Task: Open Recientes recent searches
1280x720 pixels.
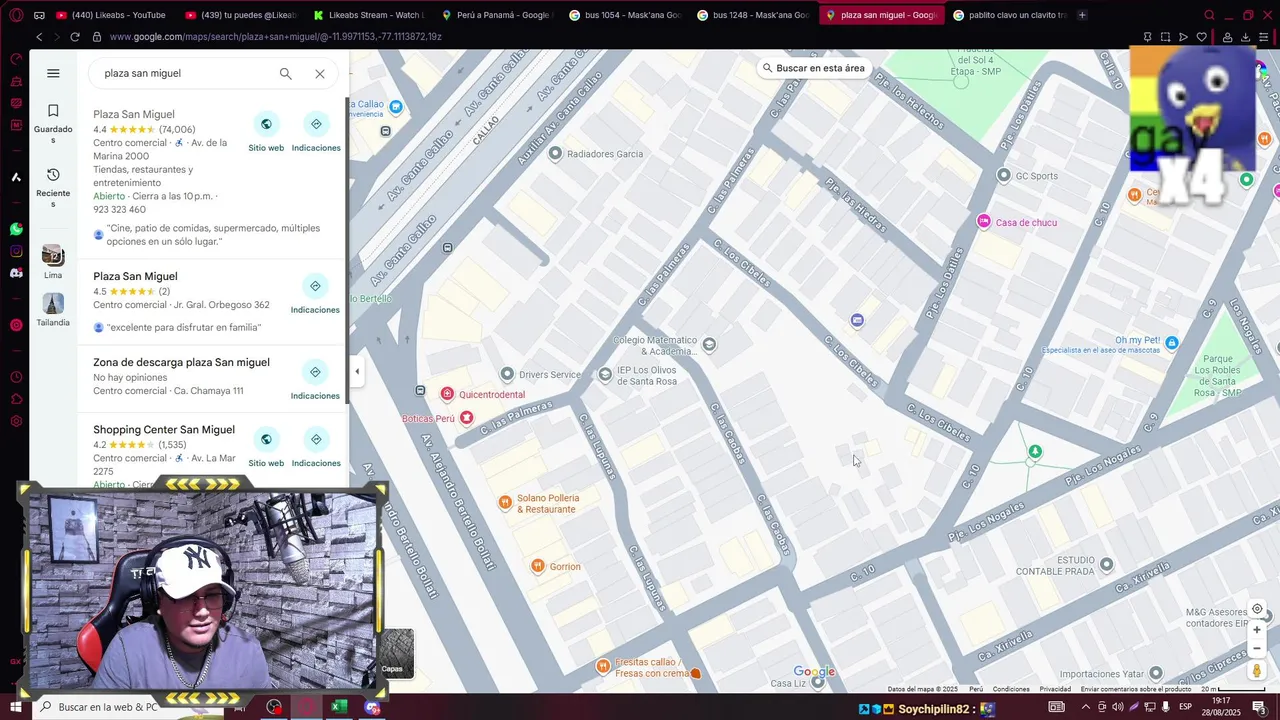Action: point(53,188)
